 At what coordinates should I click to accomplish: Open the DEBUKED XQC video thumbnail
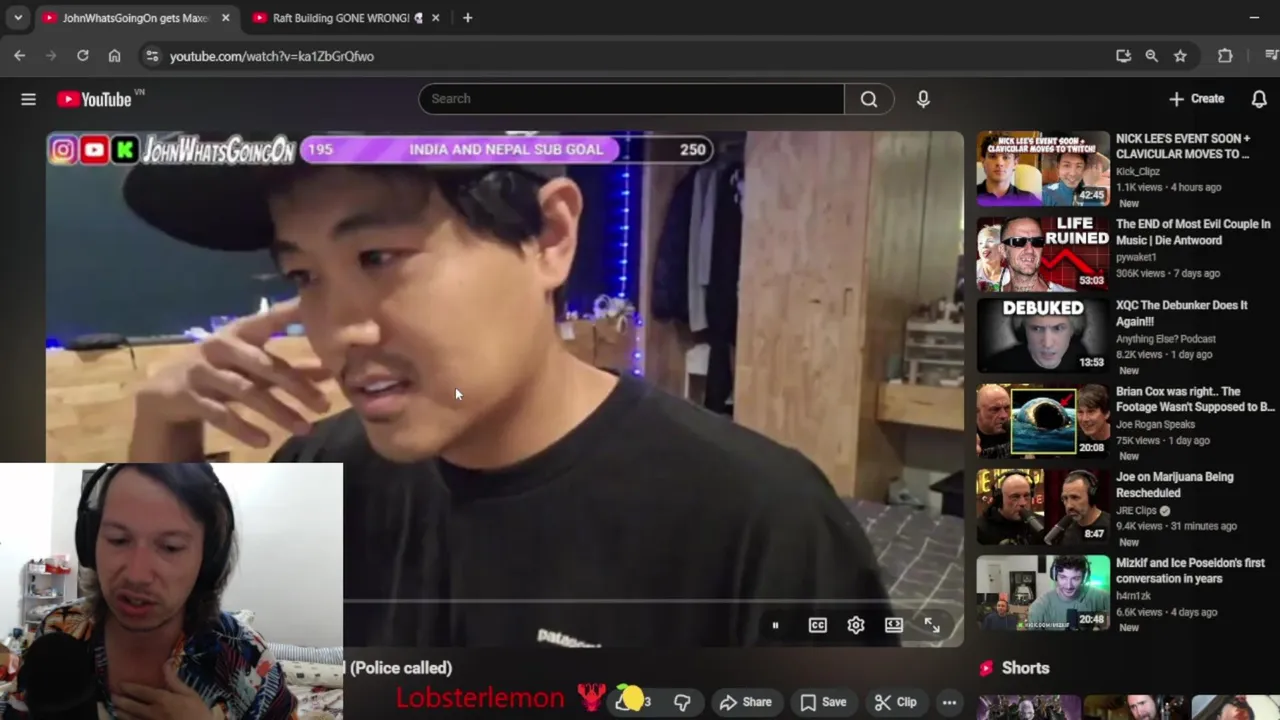(1043, 335)
